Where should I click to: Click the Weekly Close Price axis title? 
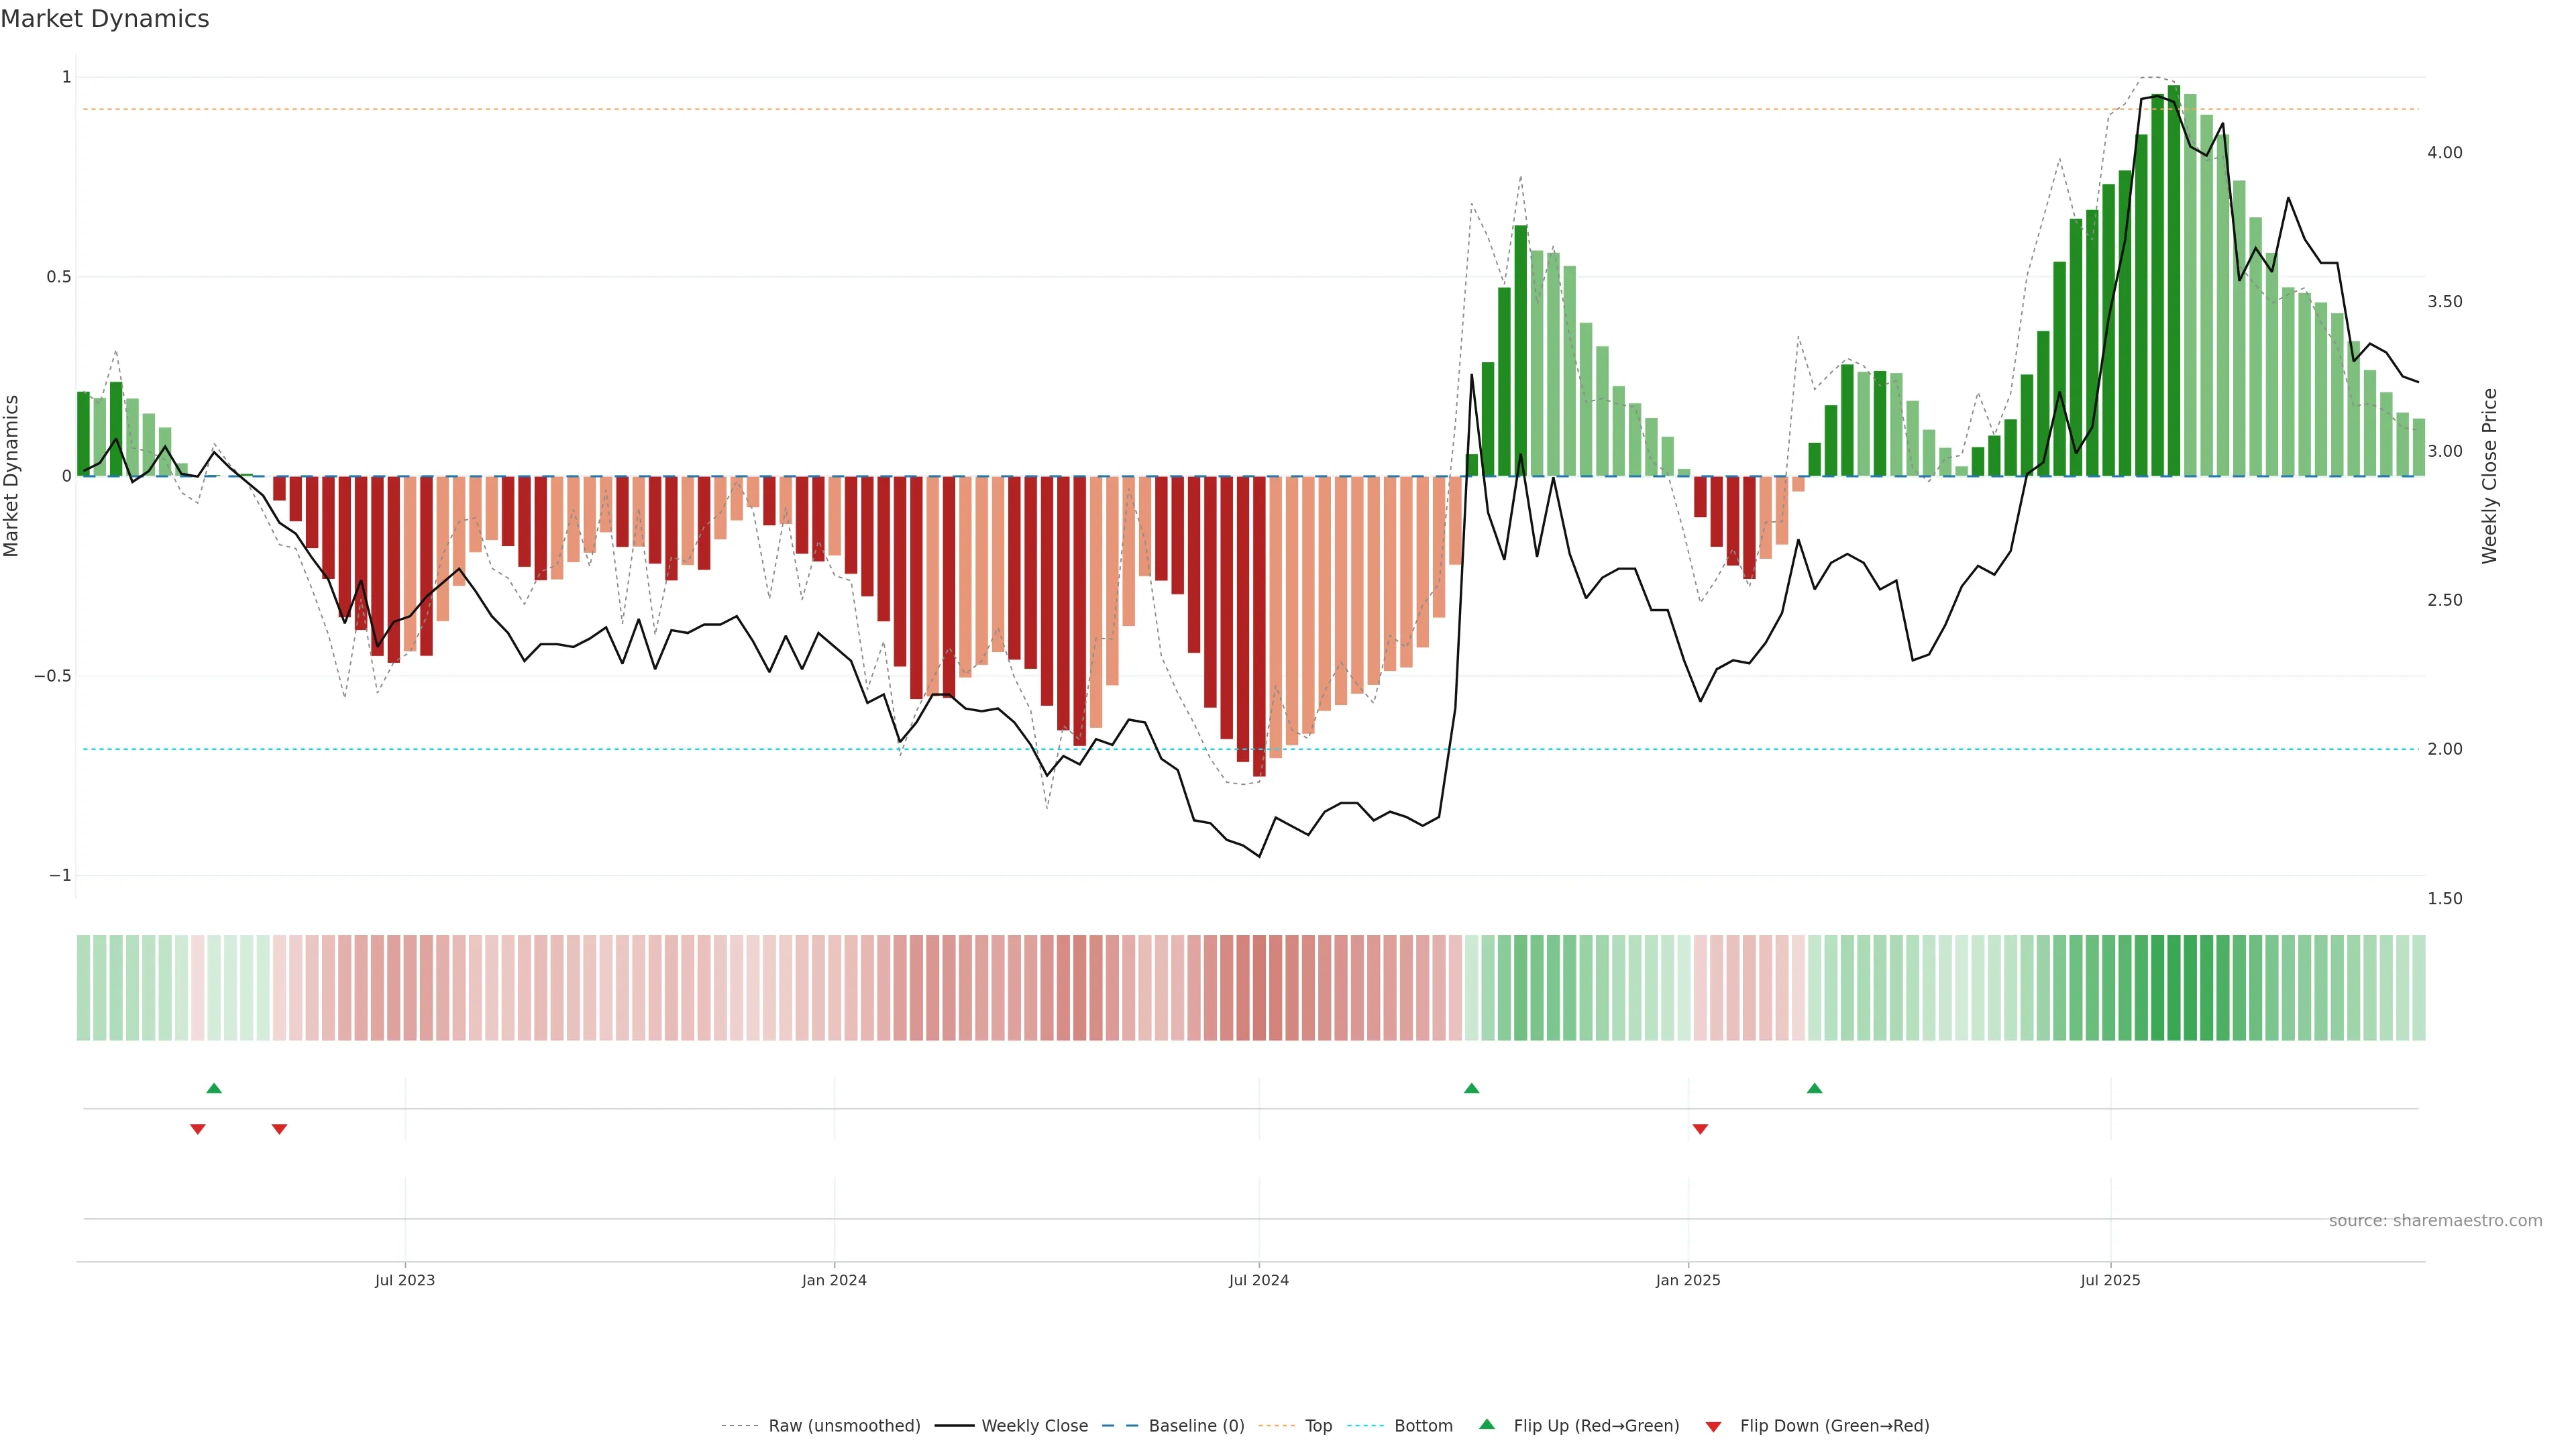pos(2489,476)
